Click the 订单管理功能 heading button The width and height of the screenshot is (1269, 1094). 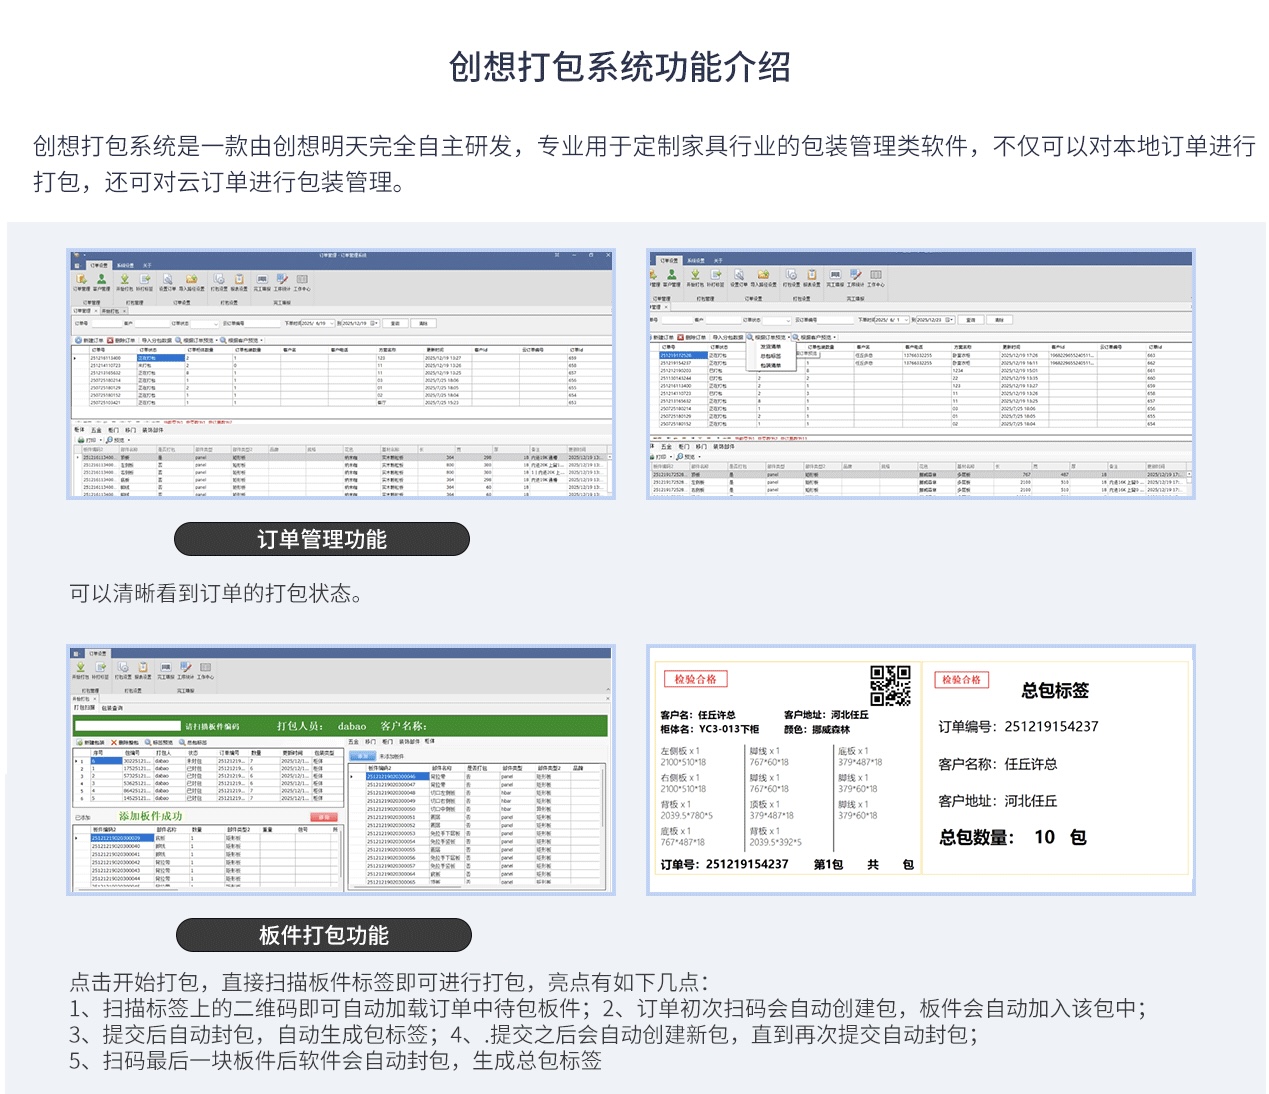321,539
